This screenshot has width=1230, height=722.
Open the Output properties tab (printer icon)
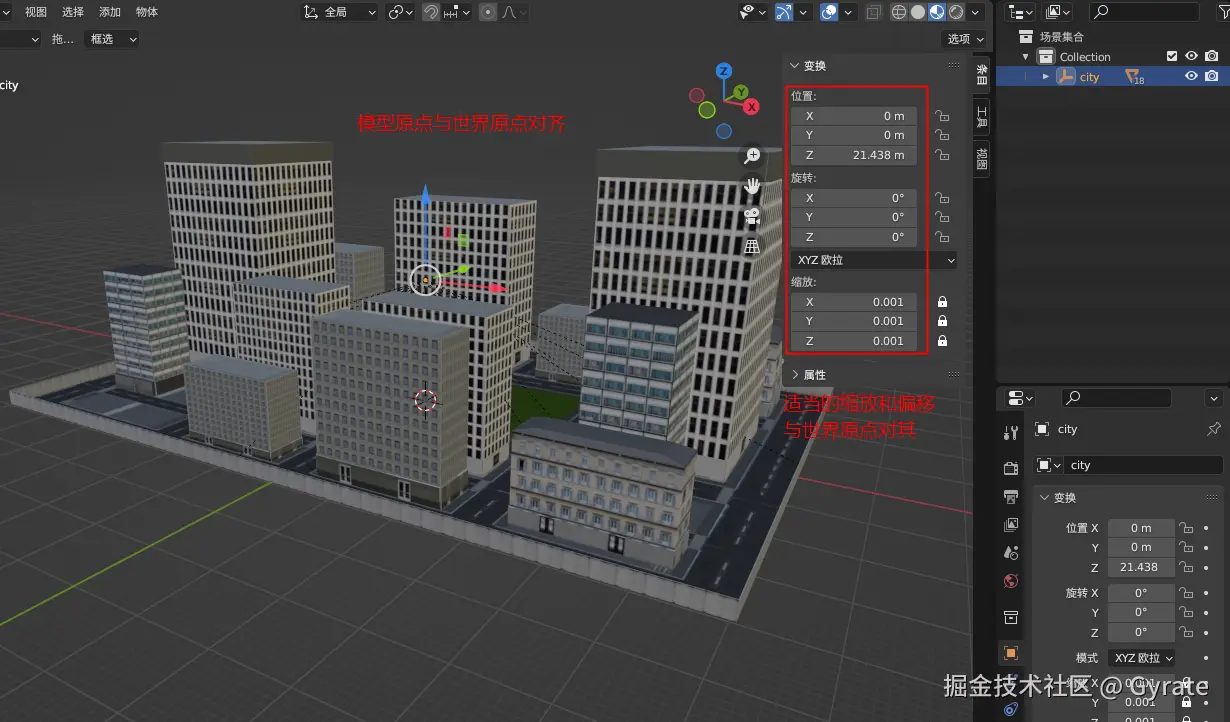[x=1010, y=497]
